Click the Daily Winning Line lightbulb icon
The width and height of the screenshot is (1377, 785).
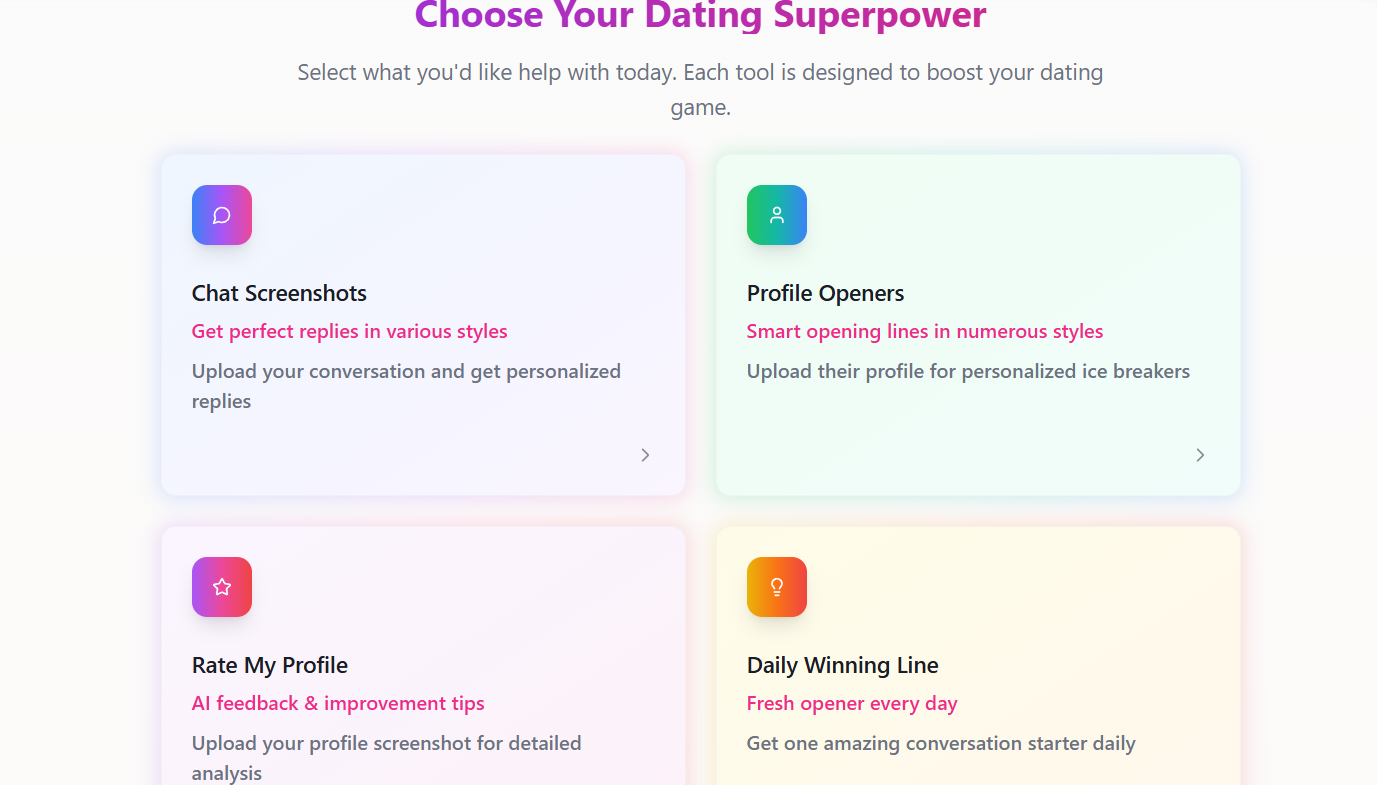pos(777,587)
